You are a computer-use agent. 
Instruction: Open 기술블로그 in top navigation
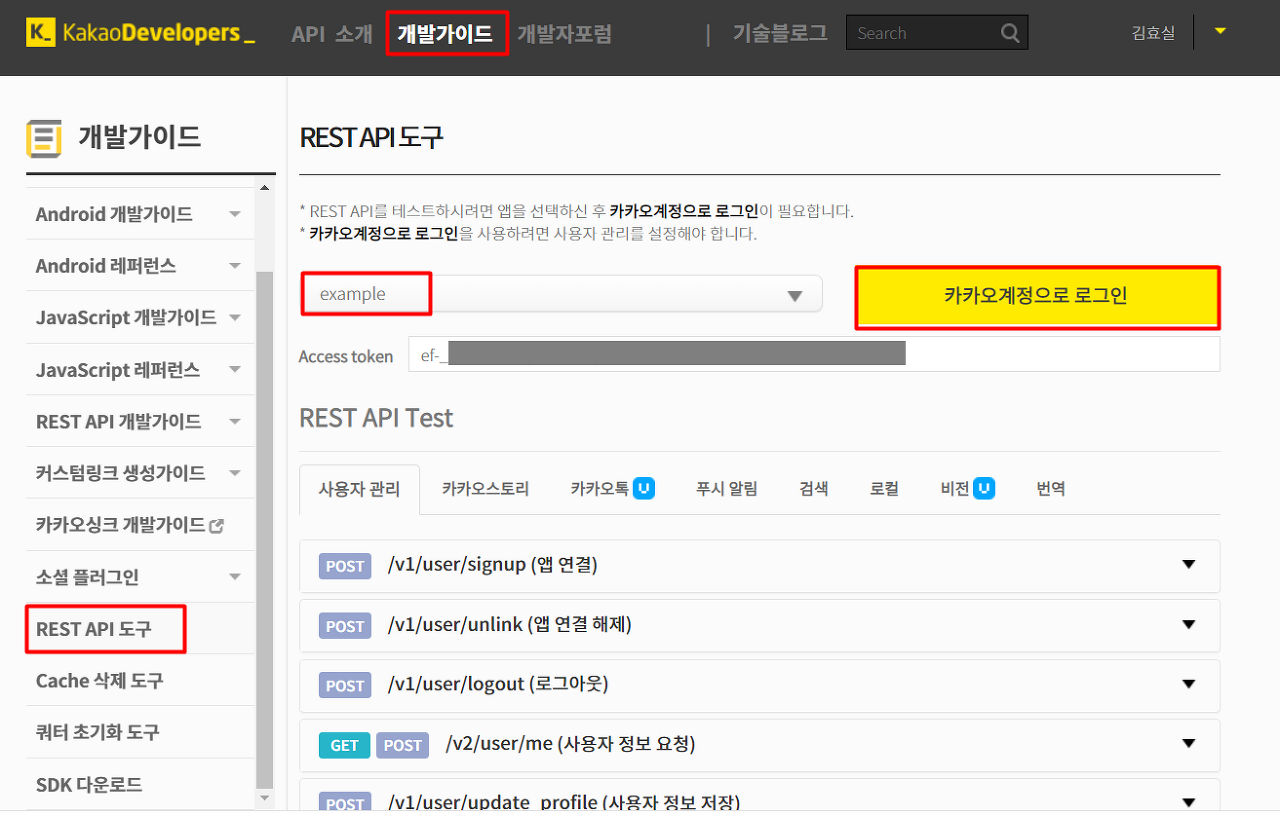780,33
